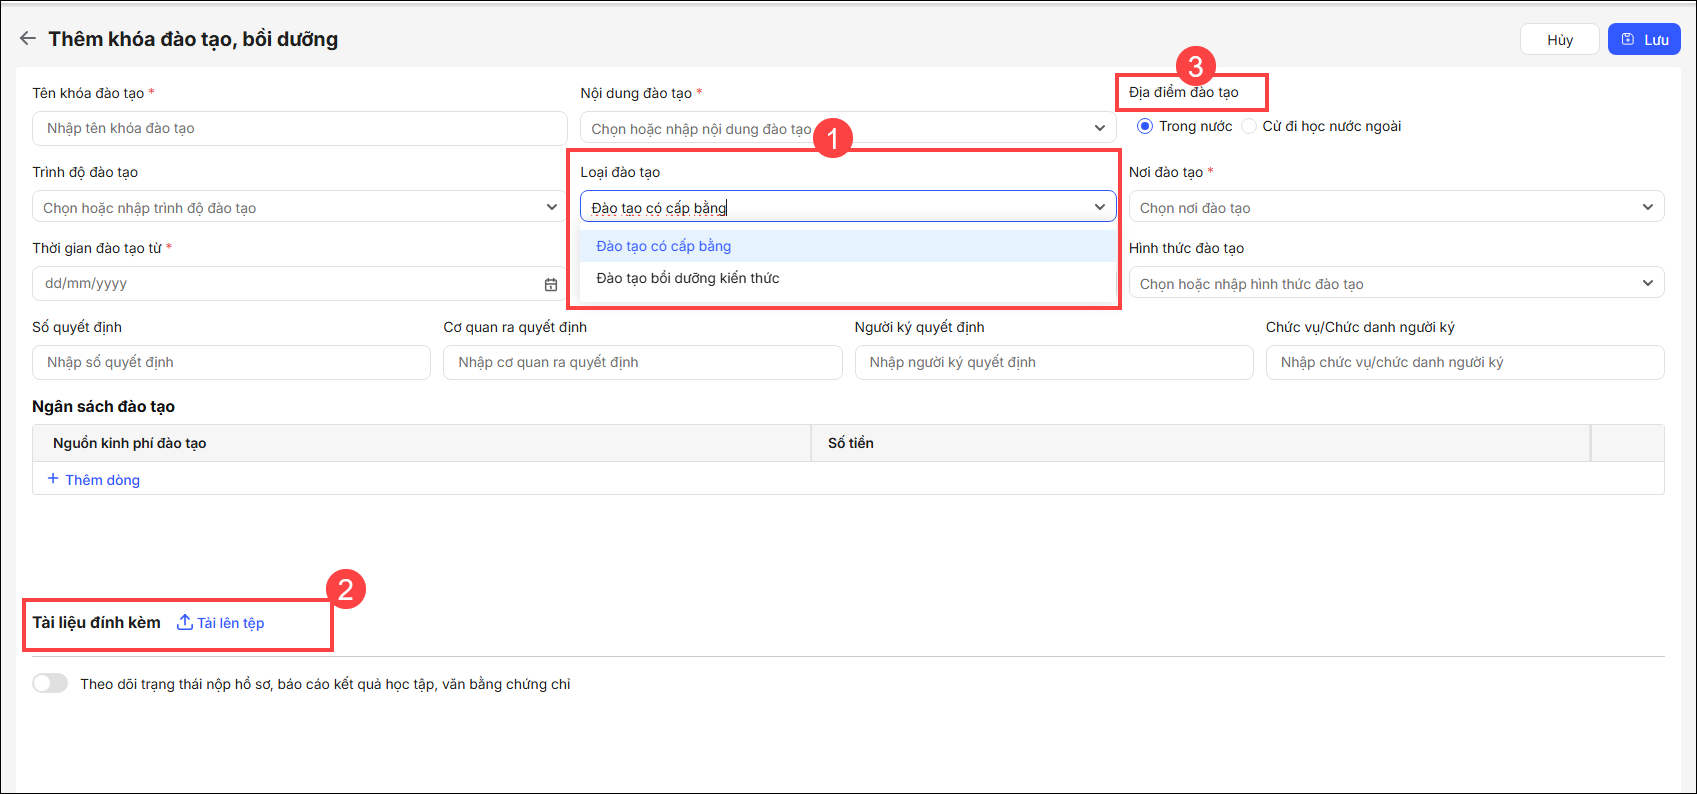The image size is (1697, 794).
Task: Choose the Đào tạo có cấp bằng option
Action: pos(664,246)
